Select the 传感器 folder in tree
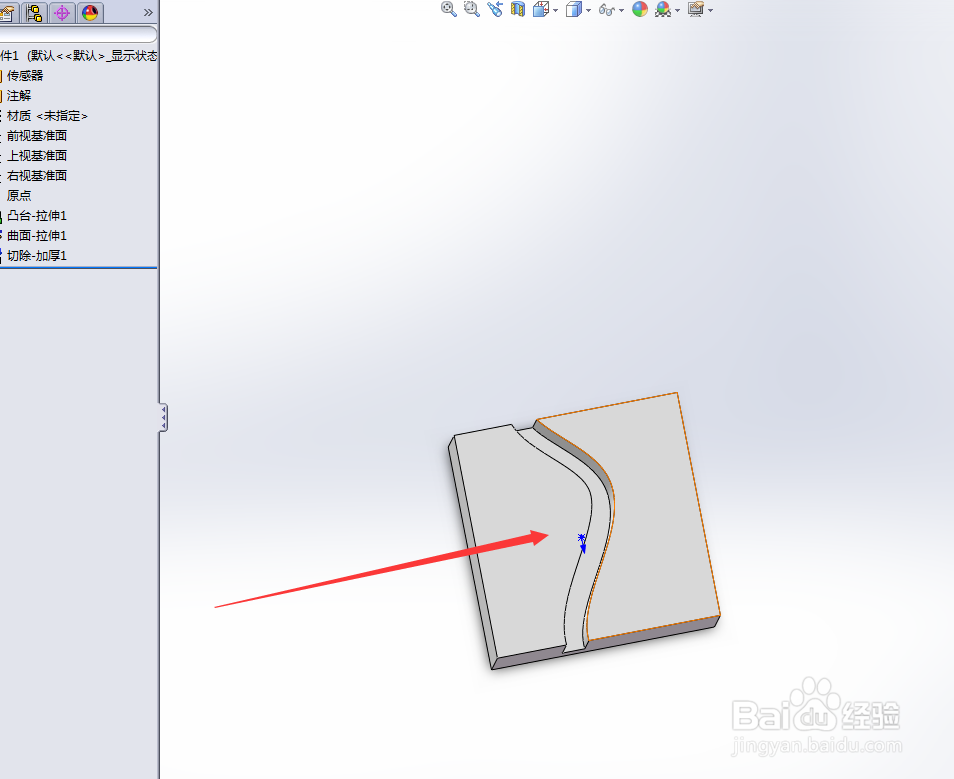 (x=24, y=75)
